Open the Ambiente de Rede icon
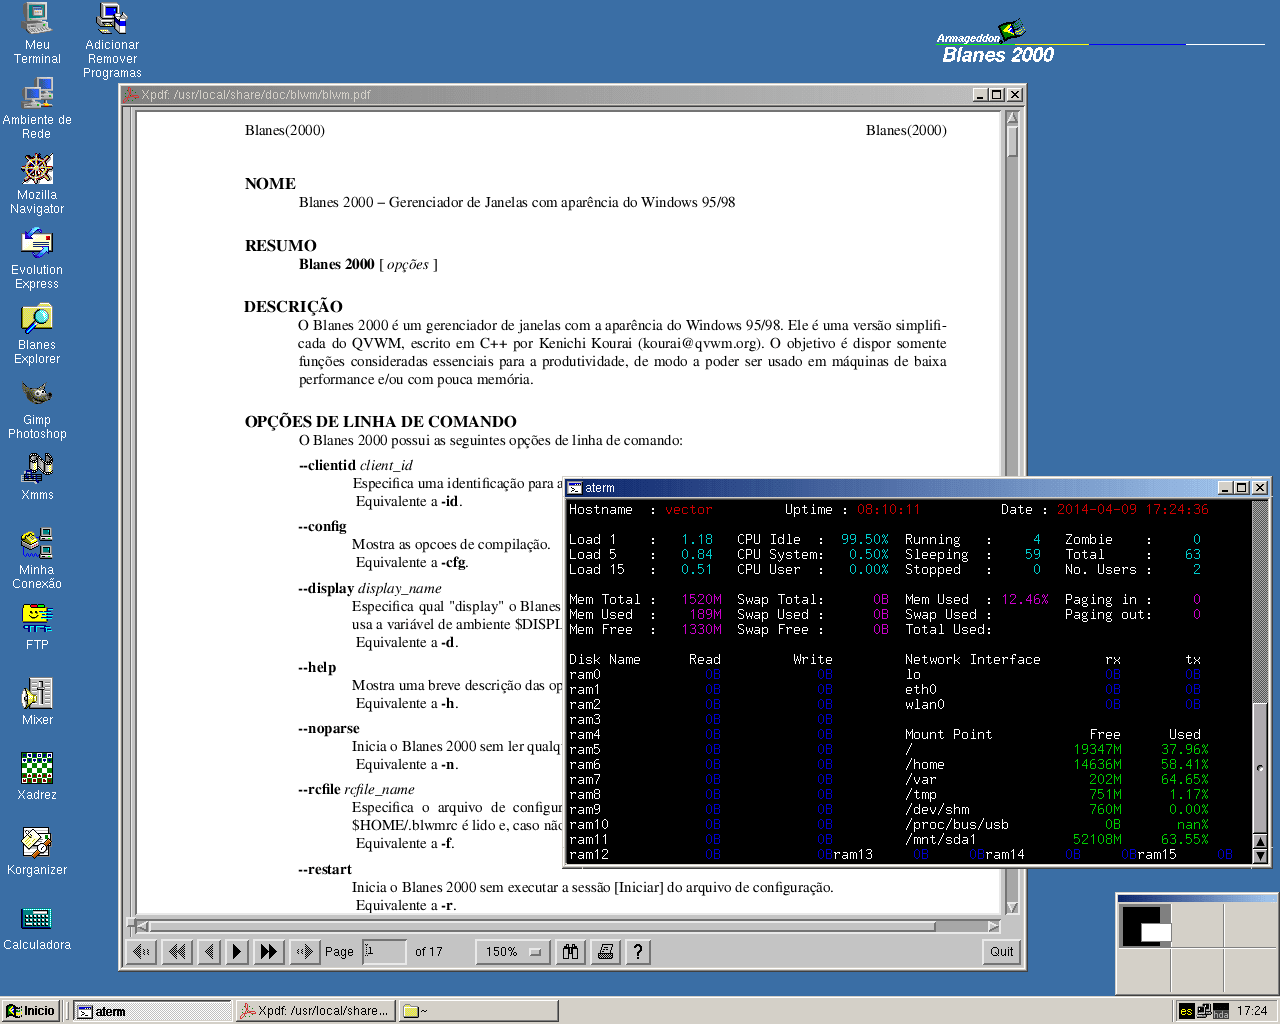 click(x=37, y=109)
